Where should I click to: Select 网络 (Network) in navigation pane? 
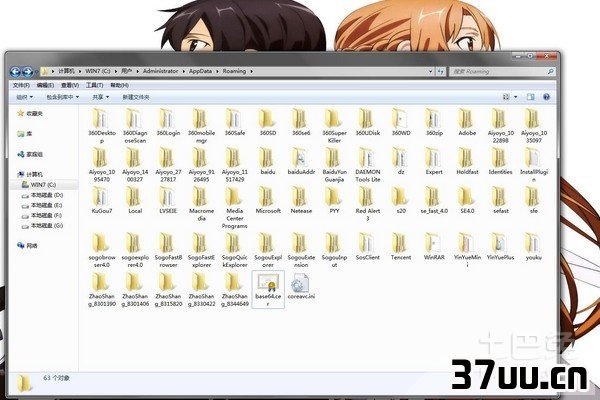tap(27, 245)
